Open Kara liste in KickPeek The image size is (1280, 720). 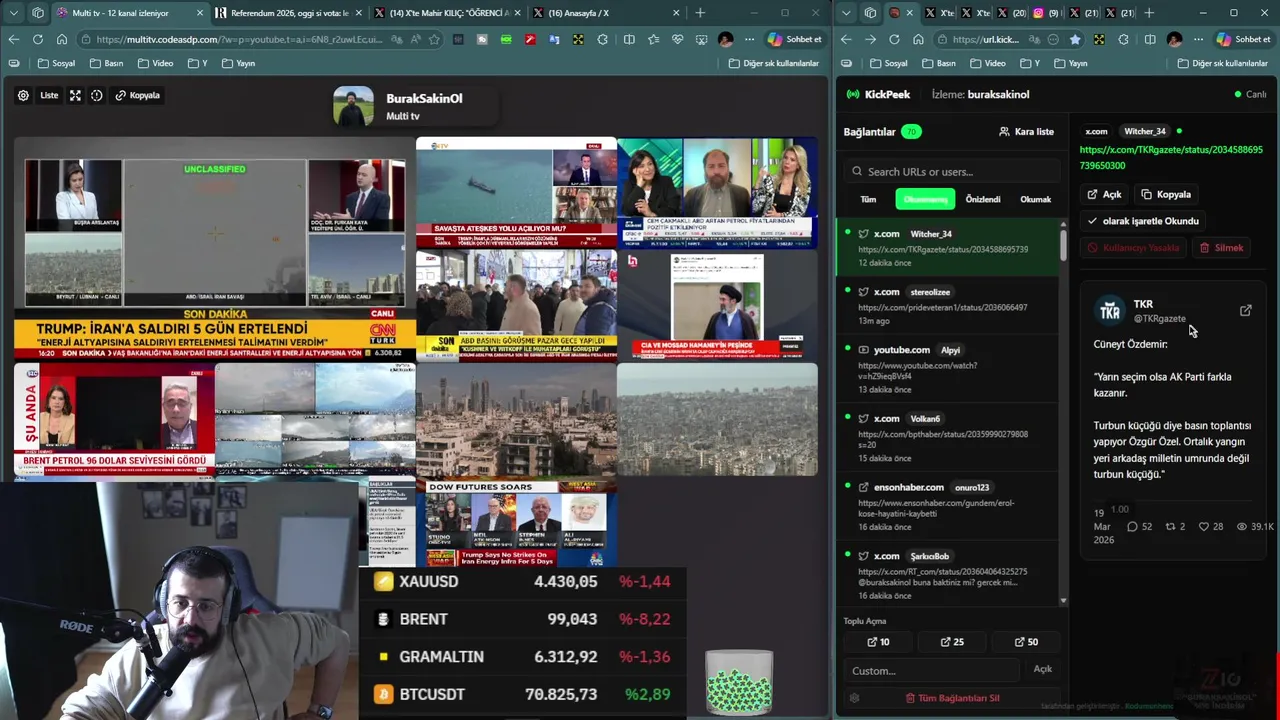1026,131
